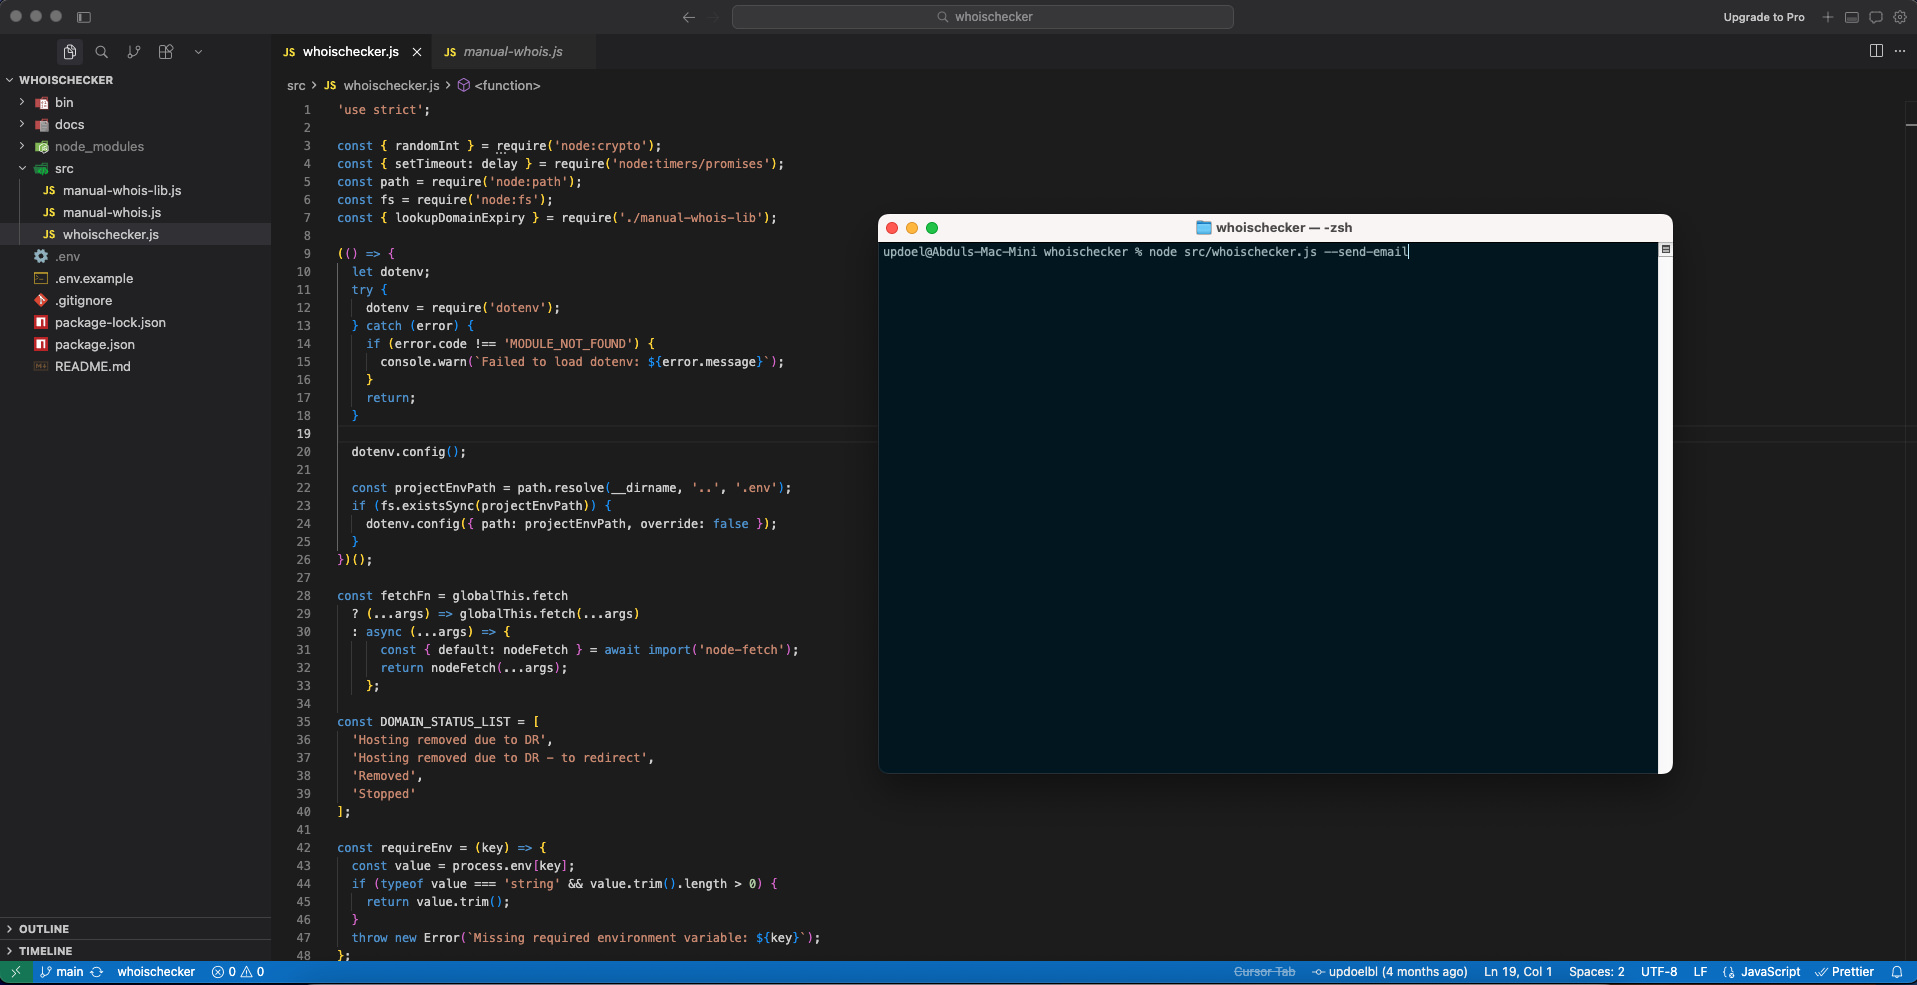Open the Source Control view
This screenshot has height=985, width=1917.
point(133,52)
